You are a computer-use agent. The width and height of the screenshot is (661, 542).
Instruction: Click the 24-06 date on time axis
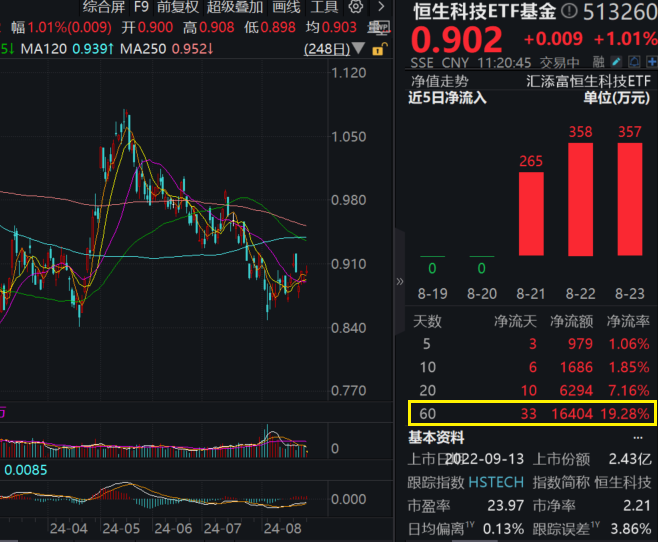tap(173, 528)
